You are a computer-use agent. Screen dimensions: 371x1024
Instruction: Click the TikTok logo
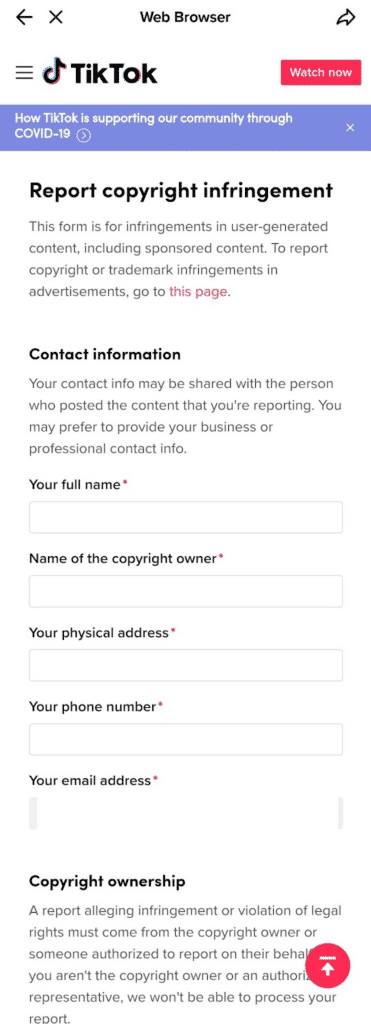(x=100, y=73)
